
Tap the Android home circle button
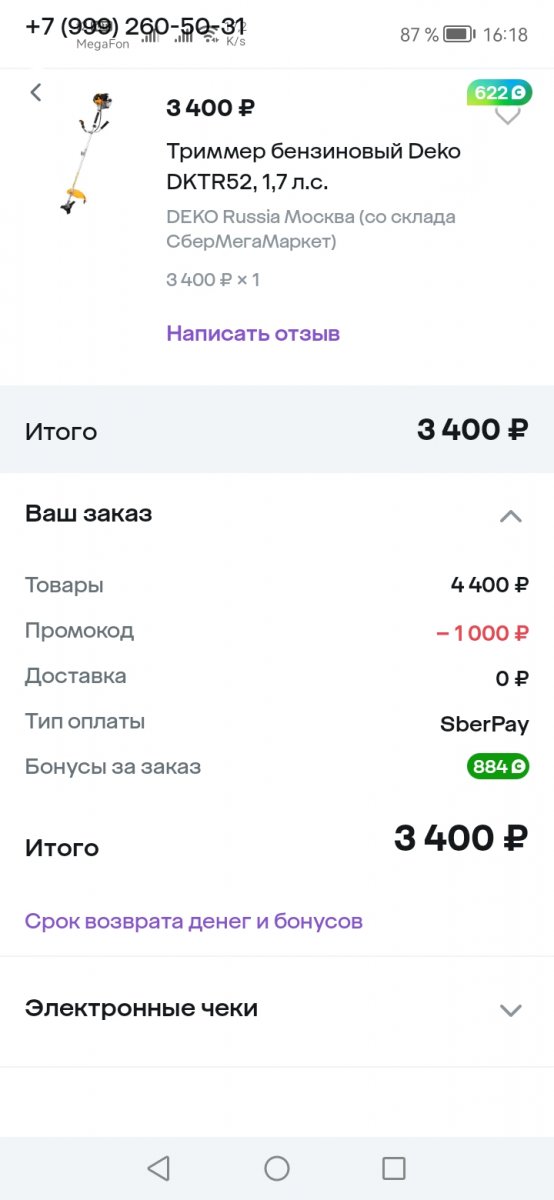277,1168
